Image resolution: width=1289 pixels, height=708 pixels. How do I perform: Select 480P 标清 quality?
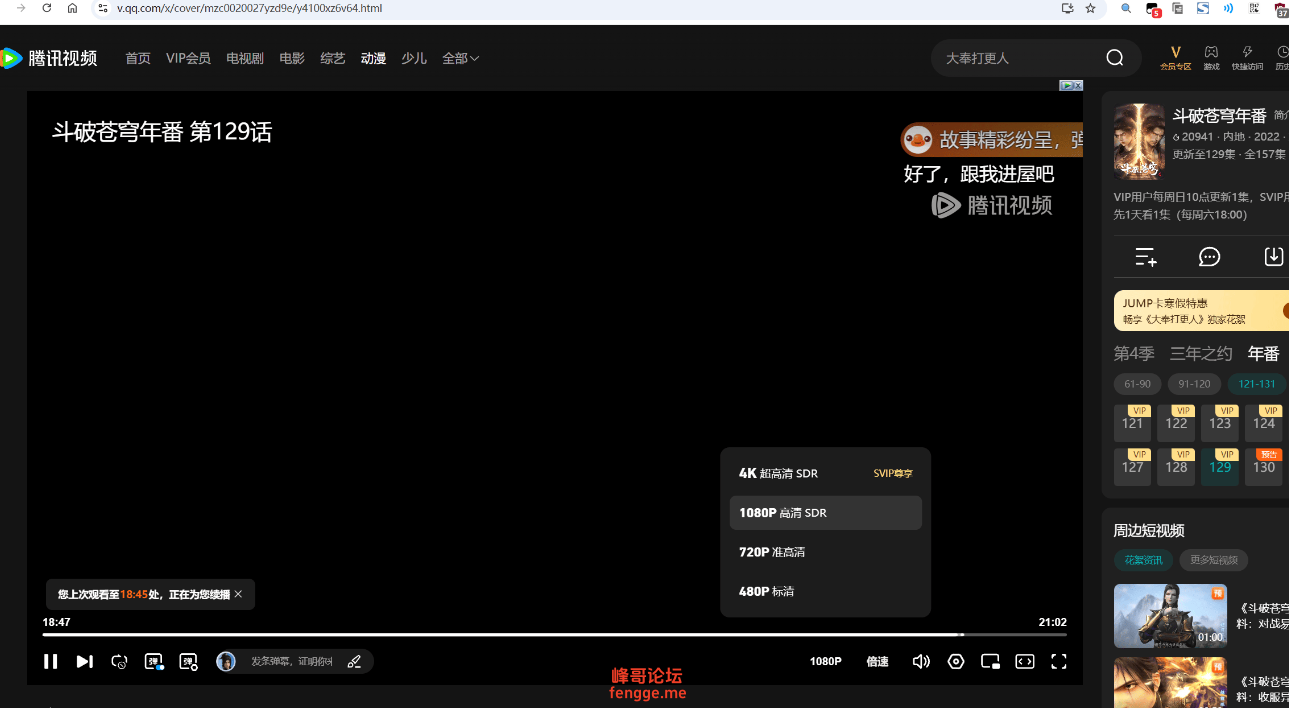click(826, 591)
